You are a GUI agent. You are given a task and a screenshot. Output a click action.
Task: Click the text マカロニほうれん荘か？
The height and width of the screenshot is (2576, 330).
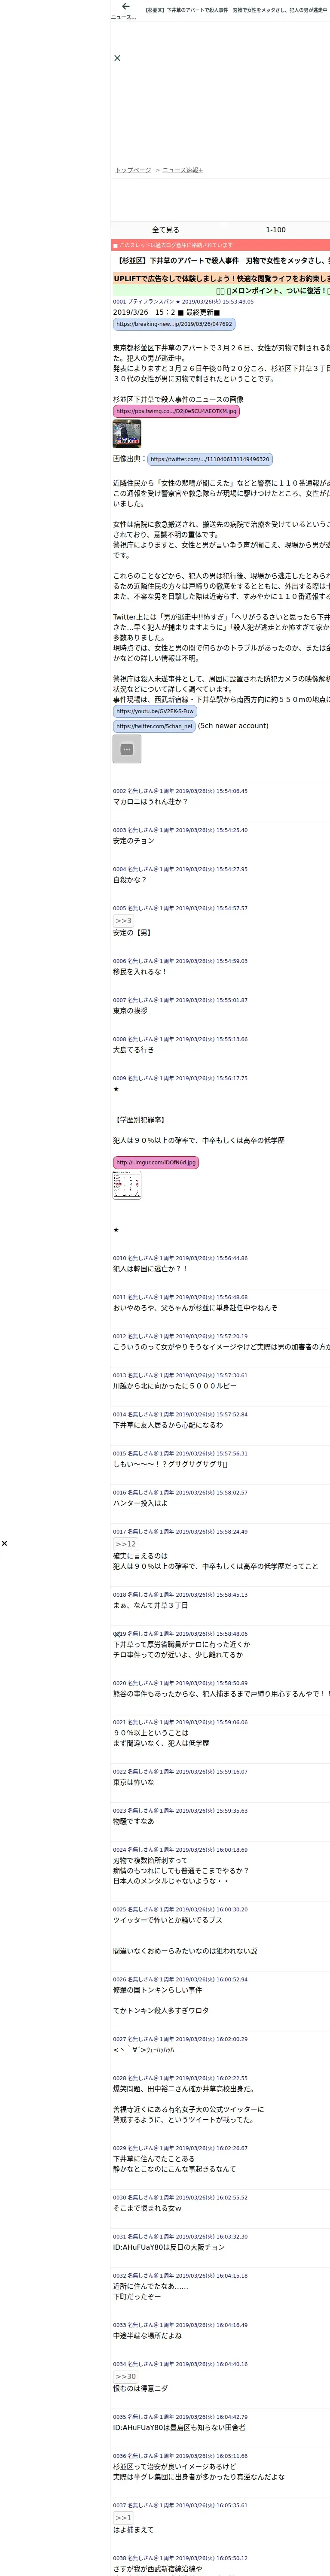[150, 802]
